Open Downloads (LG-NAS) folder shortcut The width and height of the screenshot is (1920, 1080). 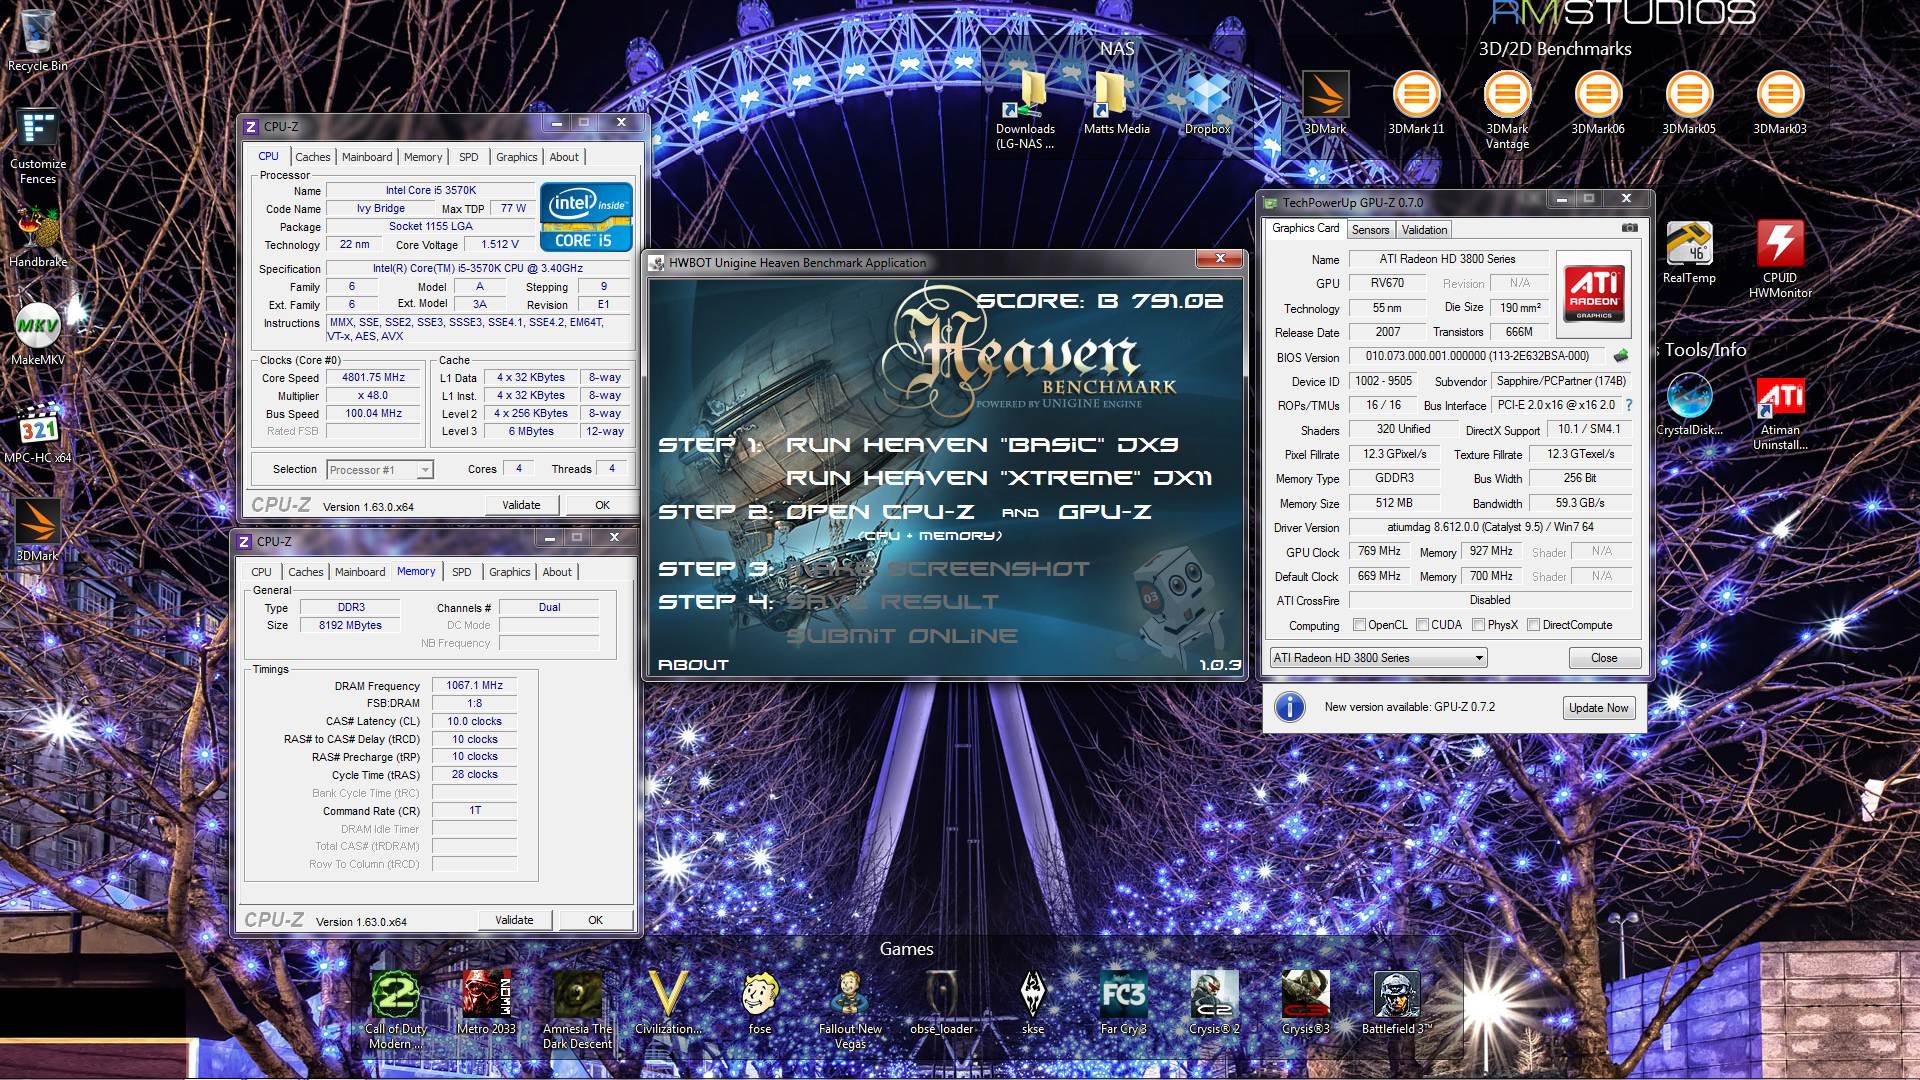[x=1025, y=110]
